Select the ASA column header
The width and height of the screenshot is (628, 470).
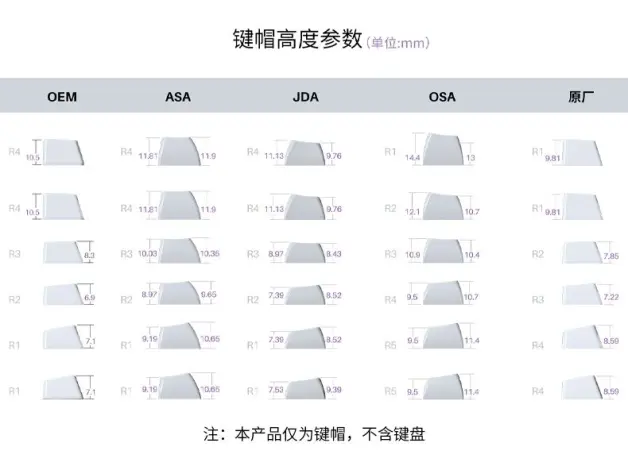tap(178, 97)
